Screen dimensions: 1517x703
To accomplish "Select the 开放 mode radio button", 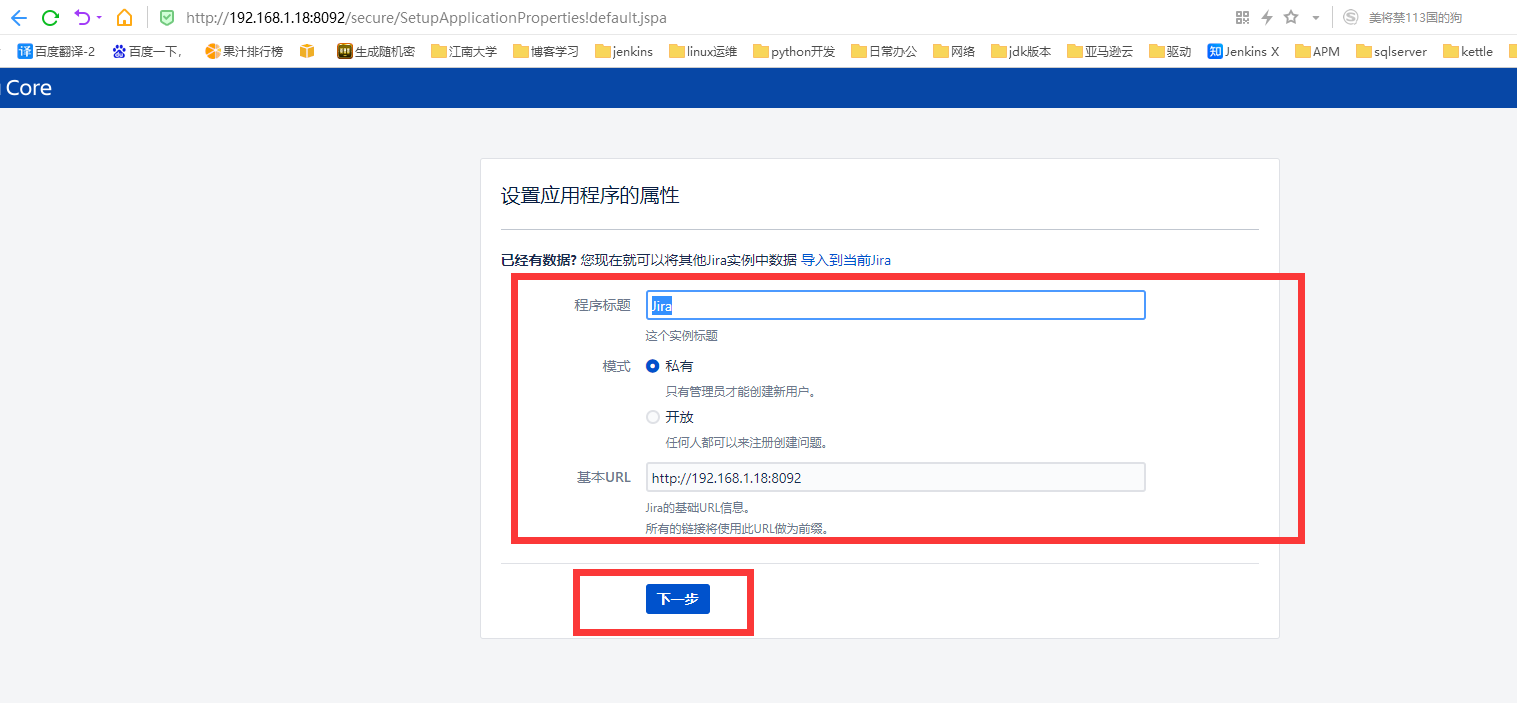I will pos(653,417).
